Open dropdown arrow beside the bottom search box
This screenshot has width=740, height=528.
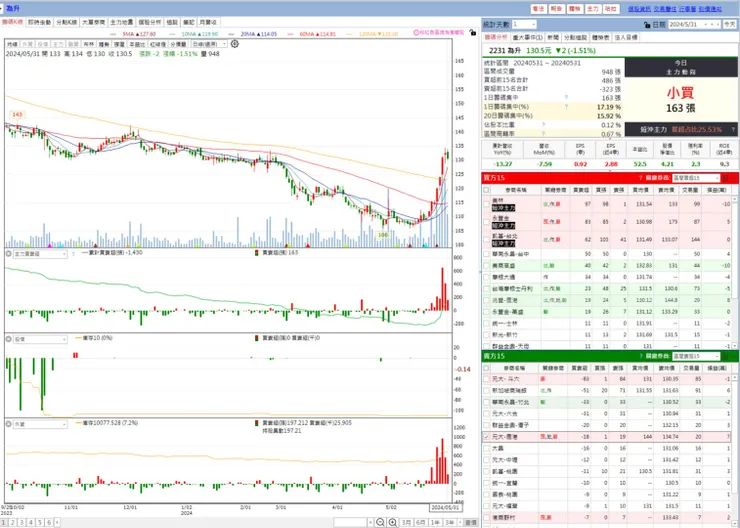370,522
